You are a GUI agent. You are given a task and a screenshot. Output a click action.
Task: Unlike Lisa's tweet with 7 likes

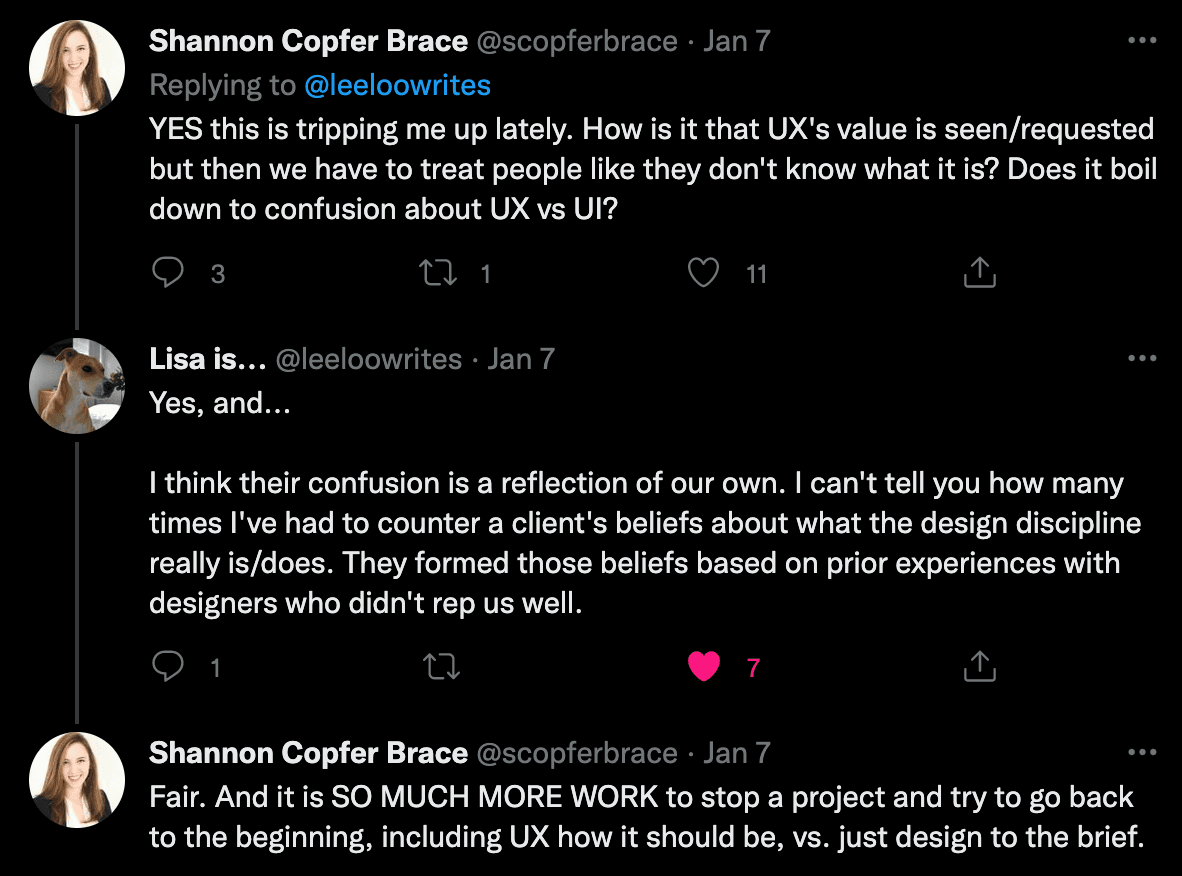704,666
